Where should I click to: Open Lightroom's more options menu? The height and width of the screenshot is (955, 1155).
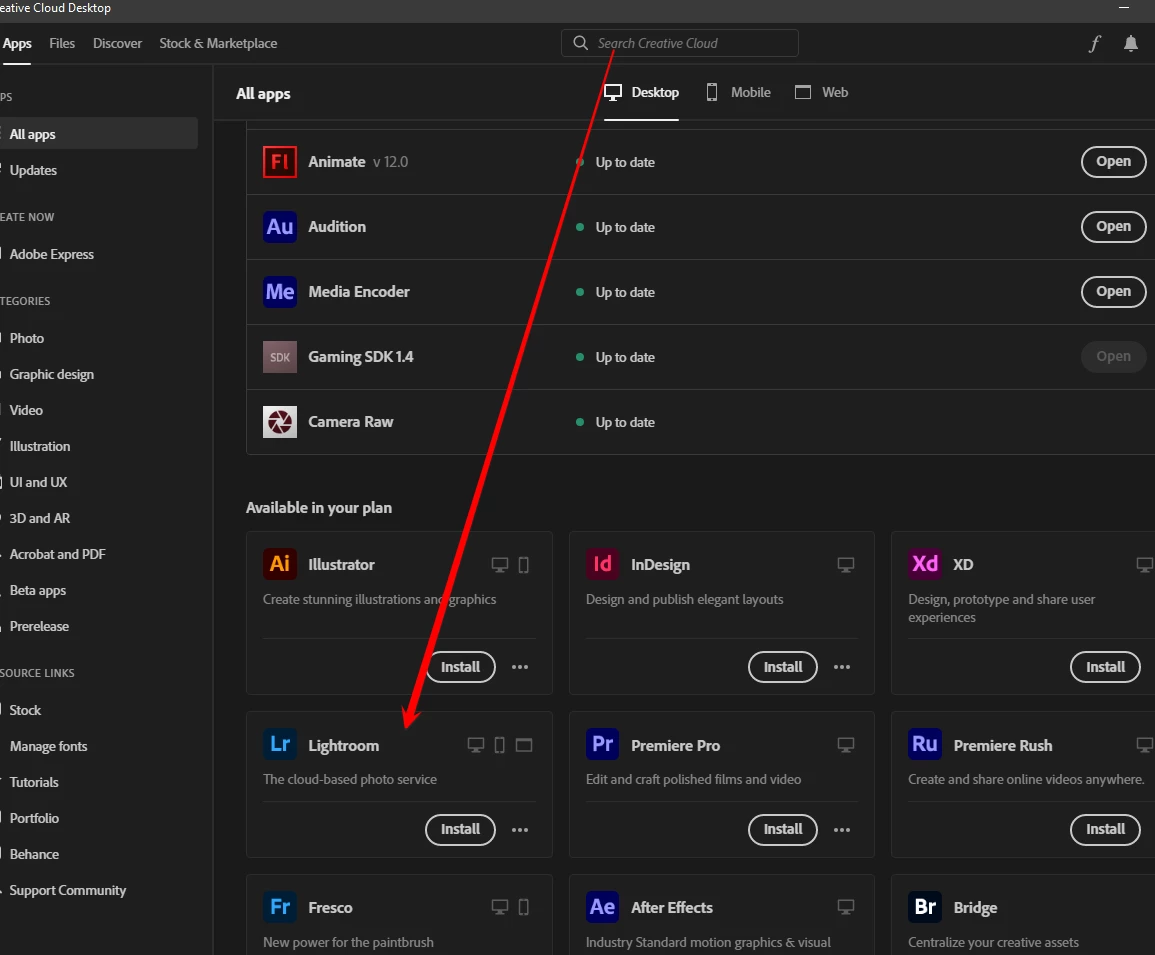(520, 830)
